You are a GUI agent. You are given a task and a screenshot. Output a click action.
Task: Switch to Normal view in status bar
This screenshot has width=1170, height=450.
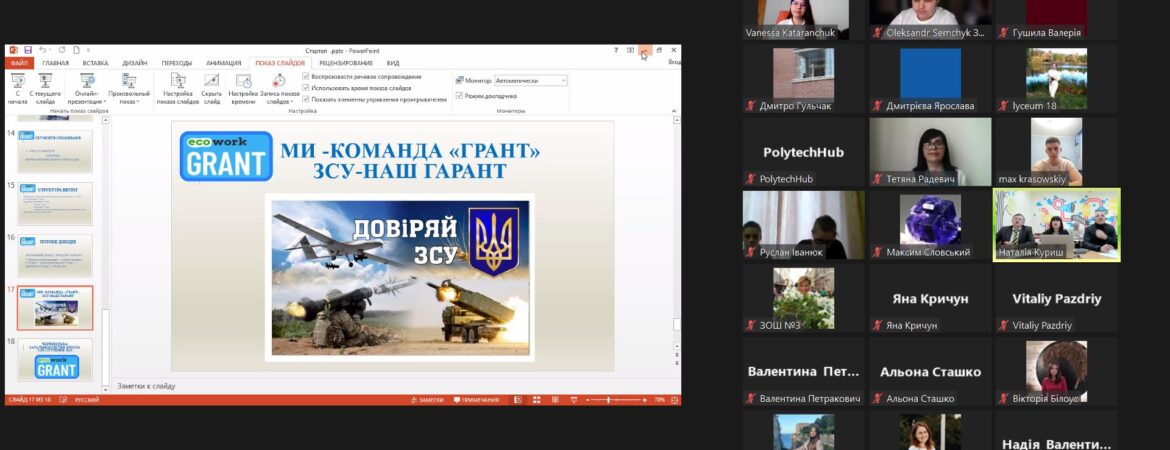[519, 400]
